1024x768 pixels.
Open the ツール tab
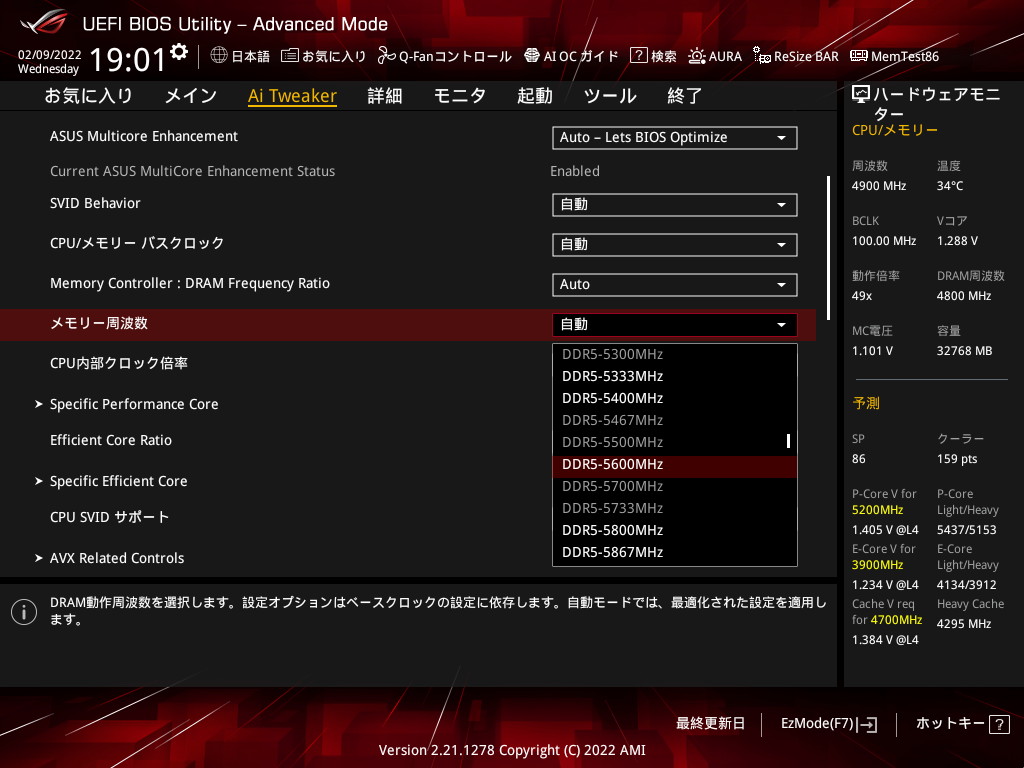click(x=610, y=96)
